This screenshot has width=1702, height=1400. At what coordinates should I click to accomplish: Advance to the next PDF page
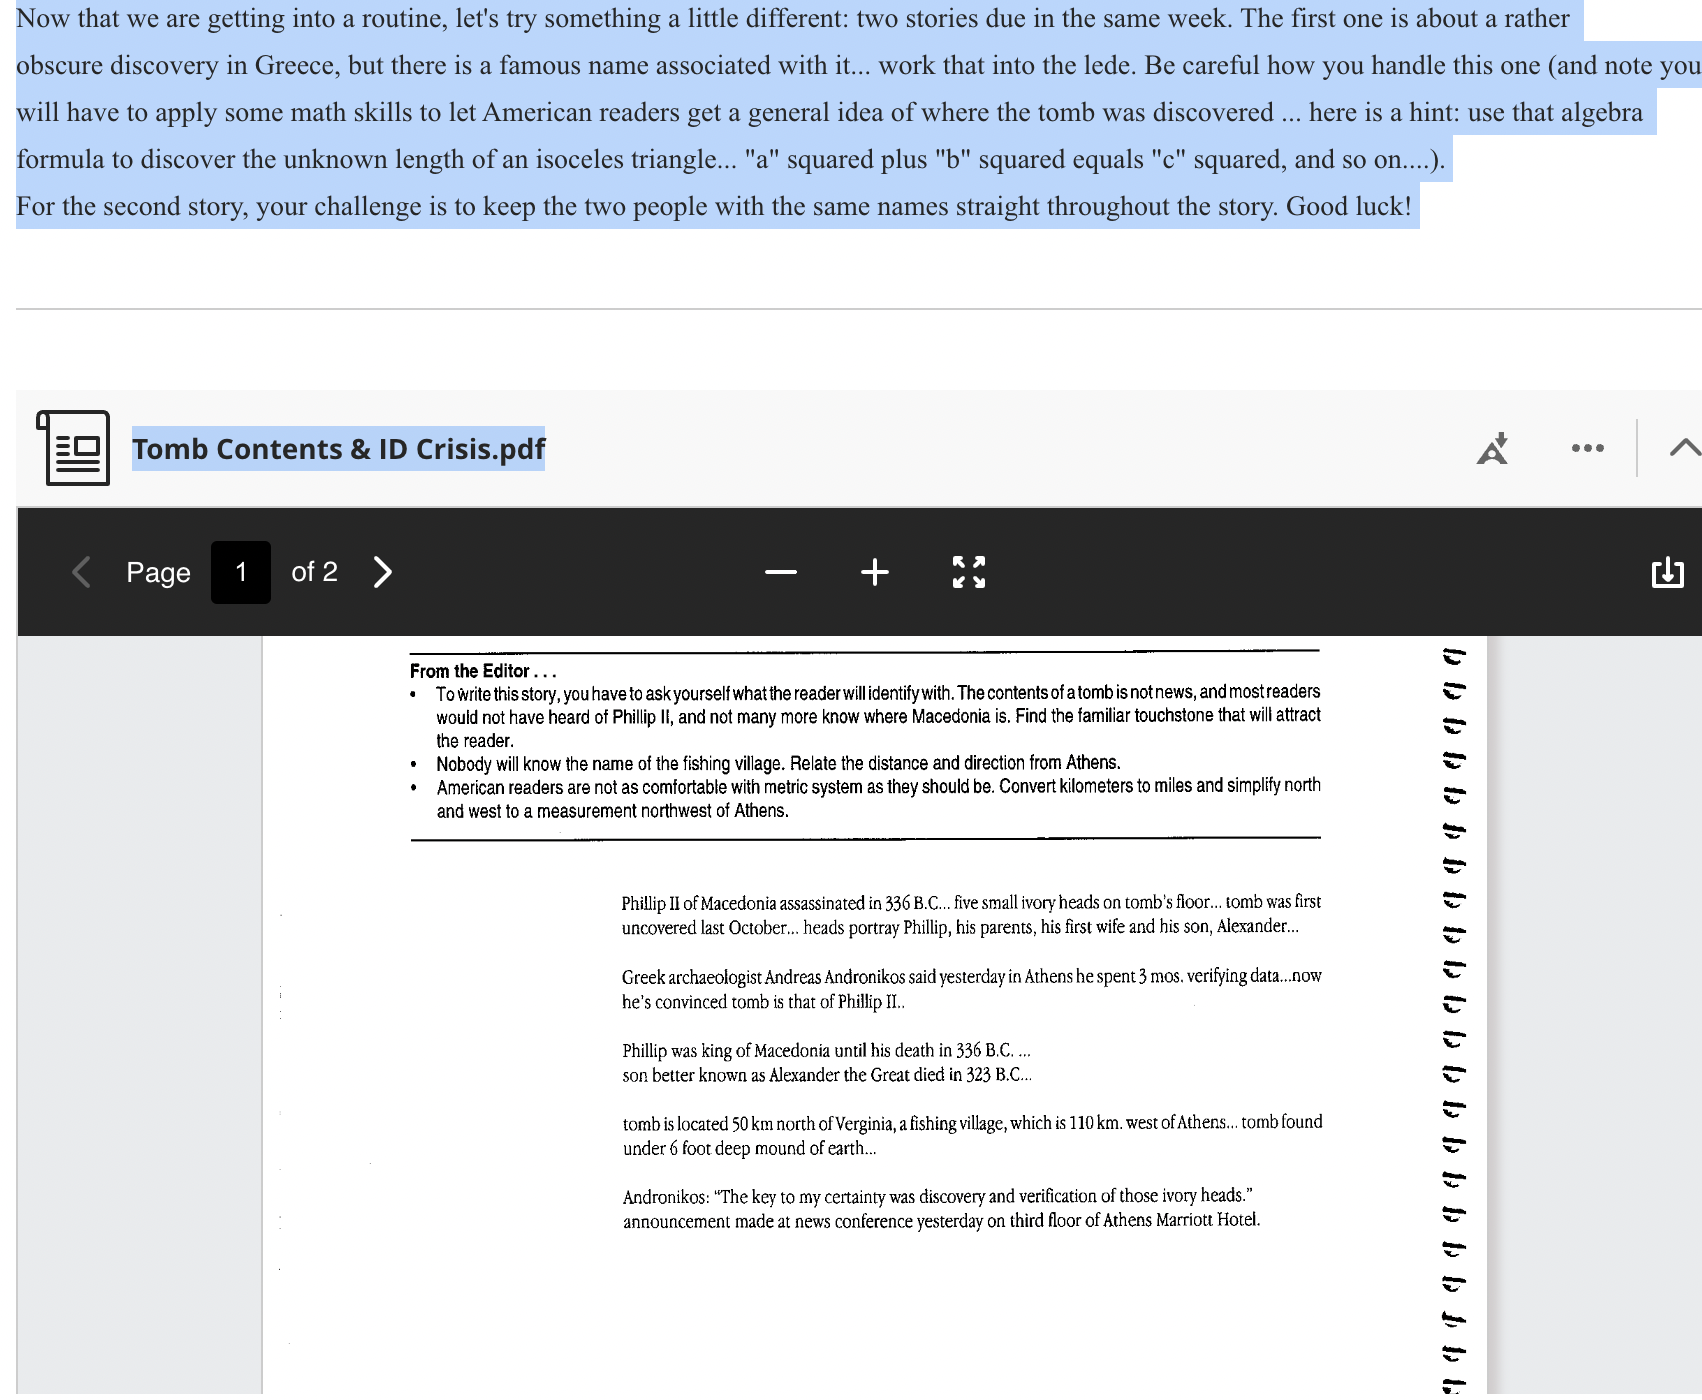pos(382,572)
